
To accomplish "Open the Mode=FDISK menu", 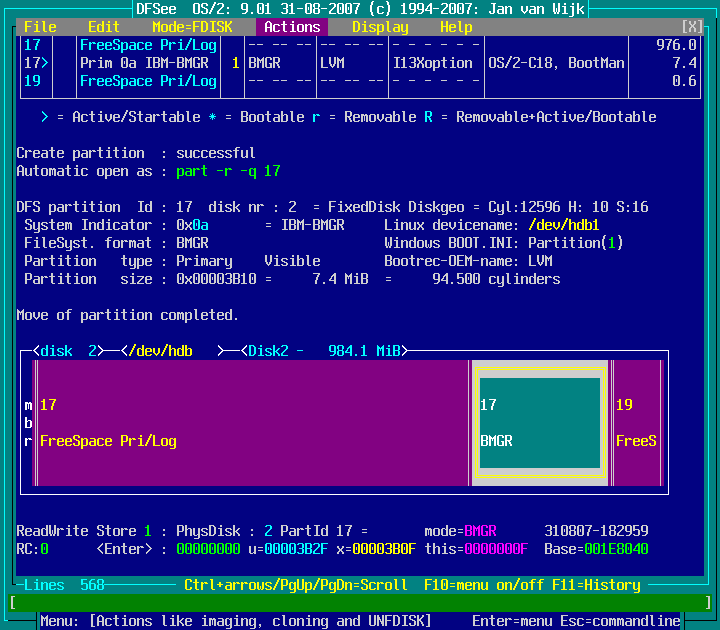I will [192, 27].
